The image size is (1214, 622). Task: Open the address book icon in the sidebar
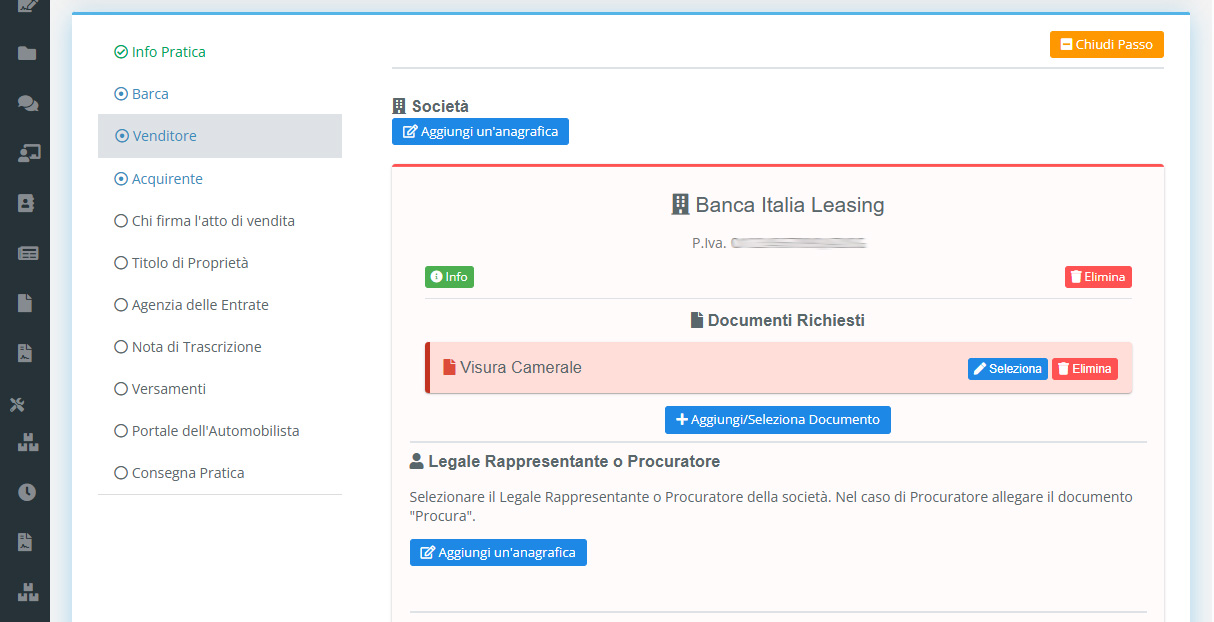click(27, 203)
